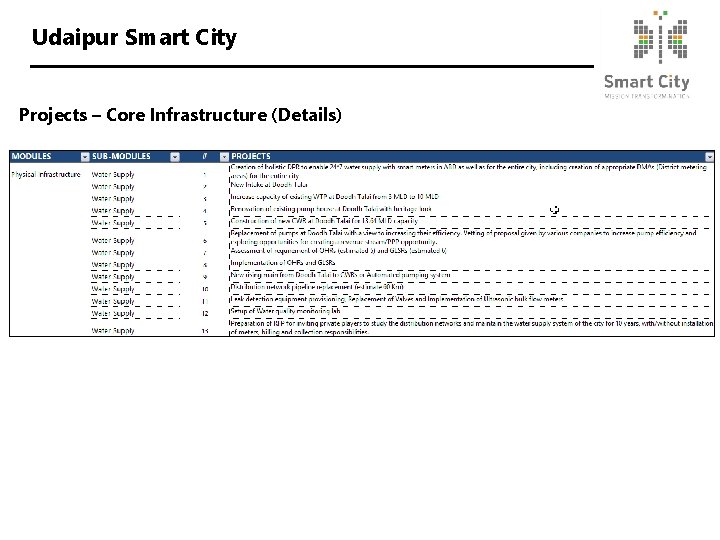Click the 'Construction of new CWR' project row
This screenshot has width=720, height=540.
[324, 221]
